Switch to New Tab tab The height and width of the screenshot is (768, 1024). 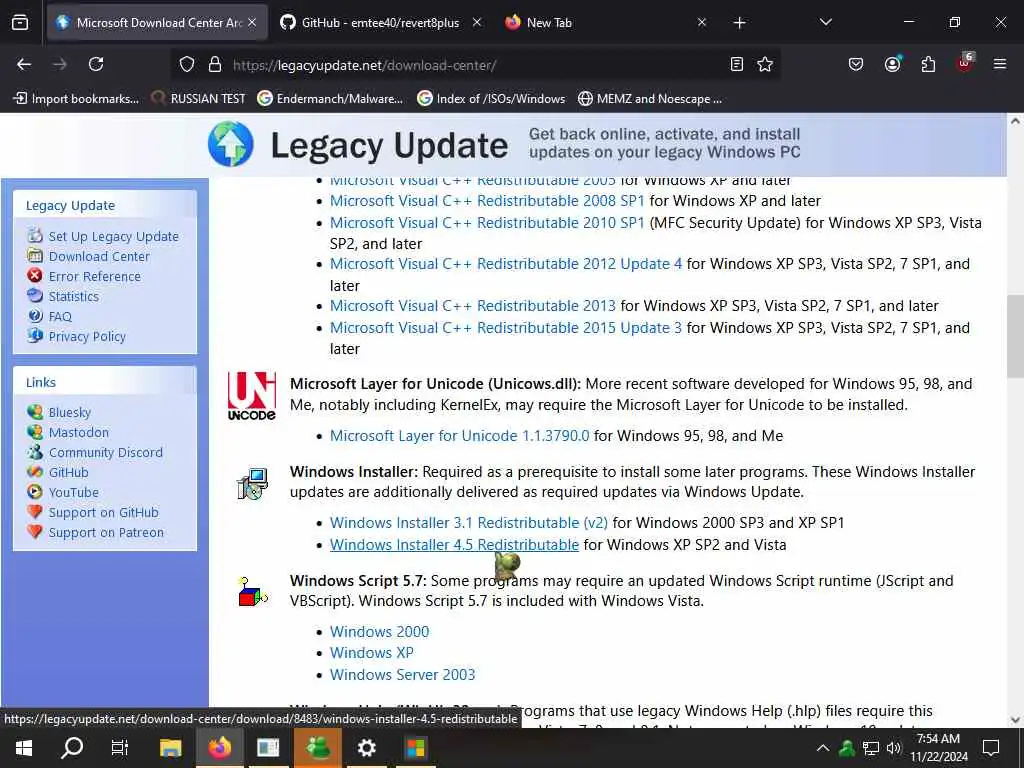(549, 23)
